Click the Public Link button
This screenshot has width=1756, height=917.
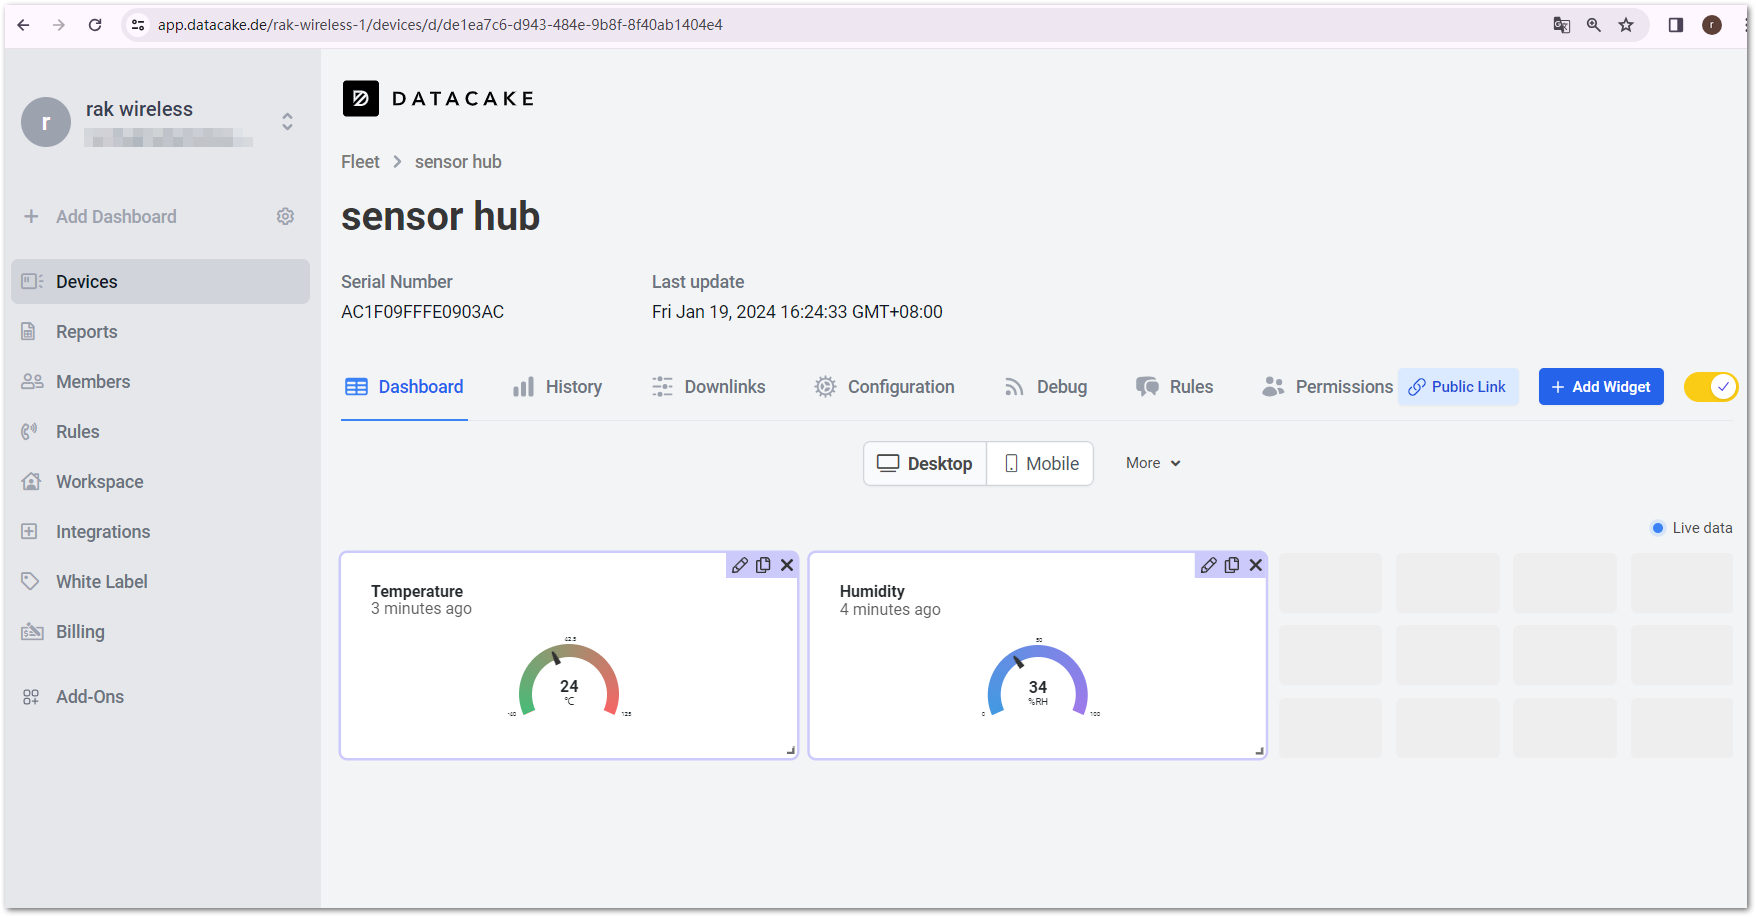1458,387
